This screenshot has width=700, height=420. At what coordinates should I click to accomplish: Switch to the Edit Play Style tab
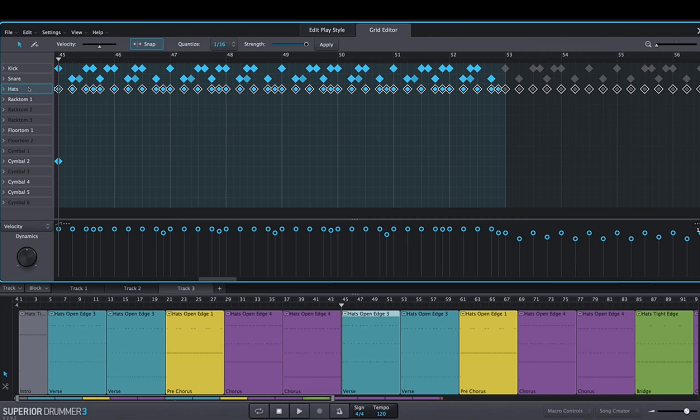point(327,30)
